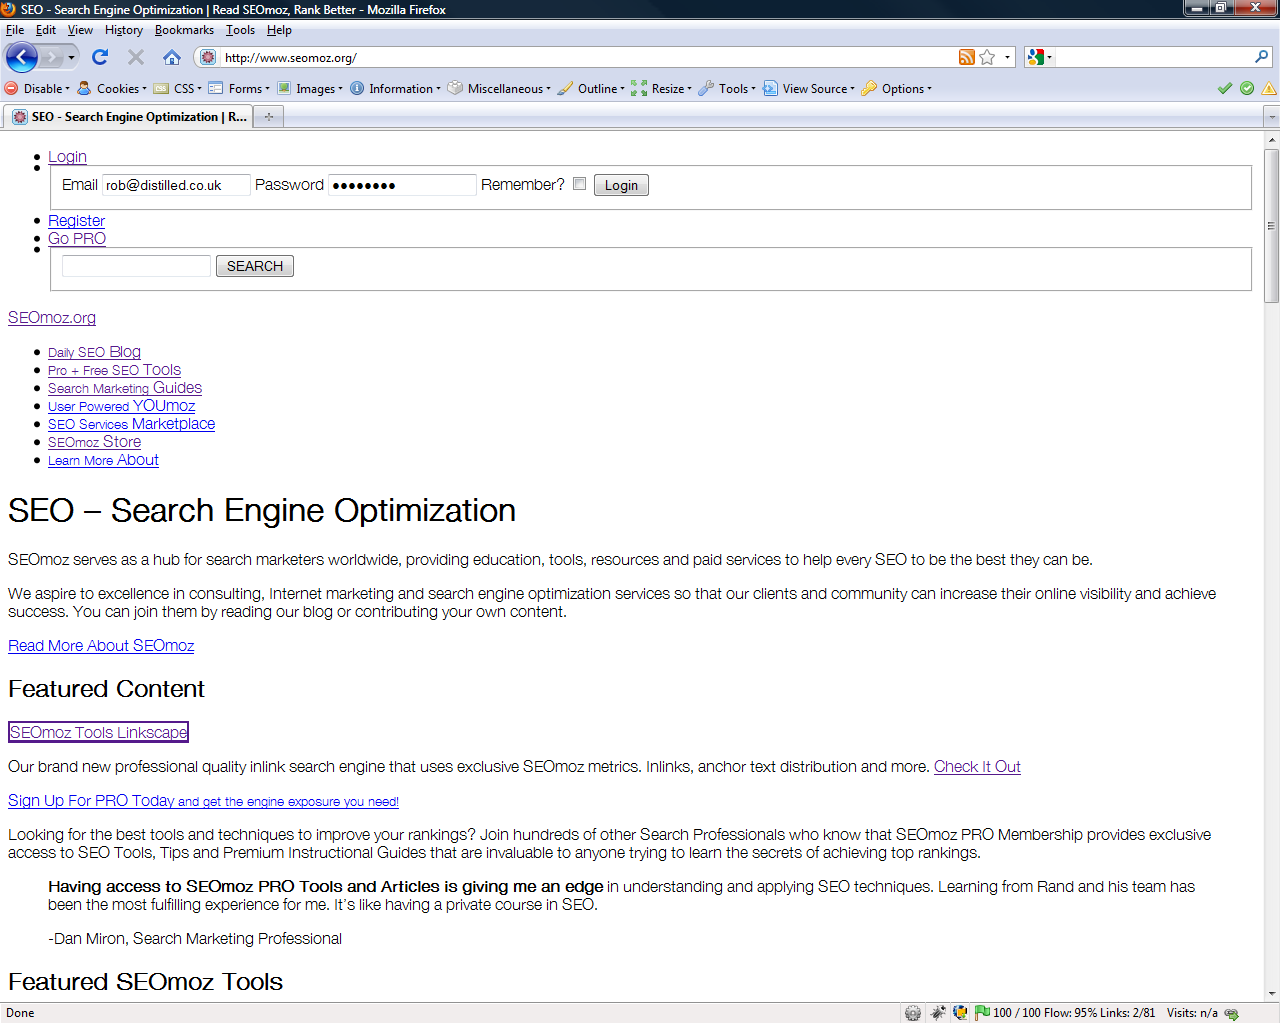Open the Bookmarks menu

click(184, 30)
